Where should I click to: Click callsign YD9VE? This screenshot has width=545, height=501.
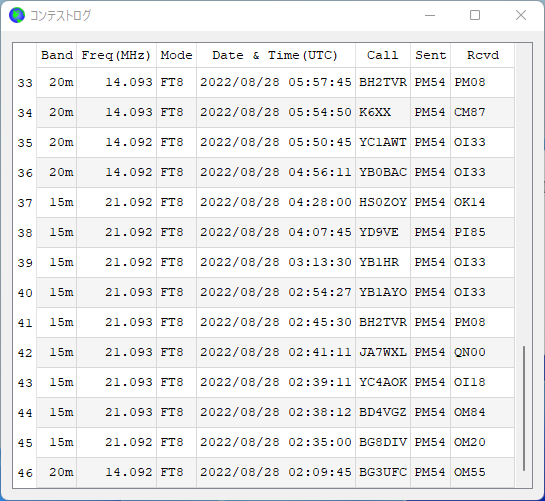[379, 232]
